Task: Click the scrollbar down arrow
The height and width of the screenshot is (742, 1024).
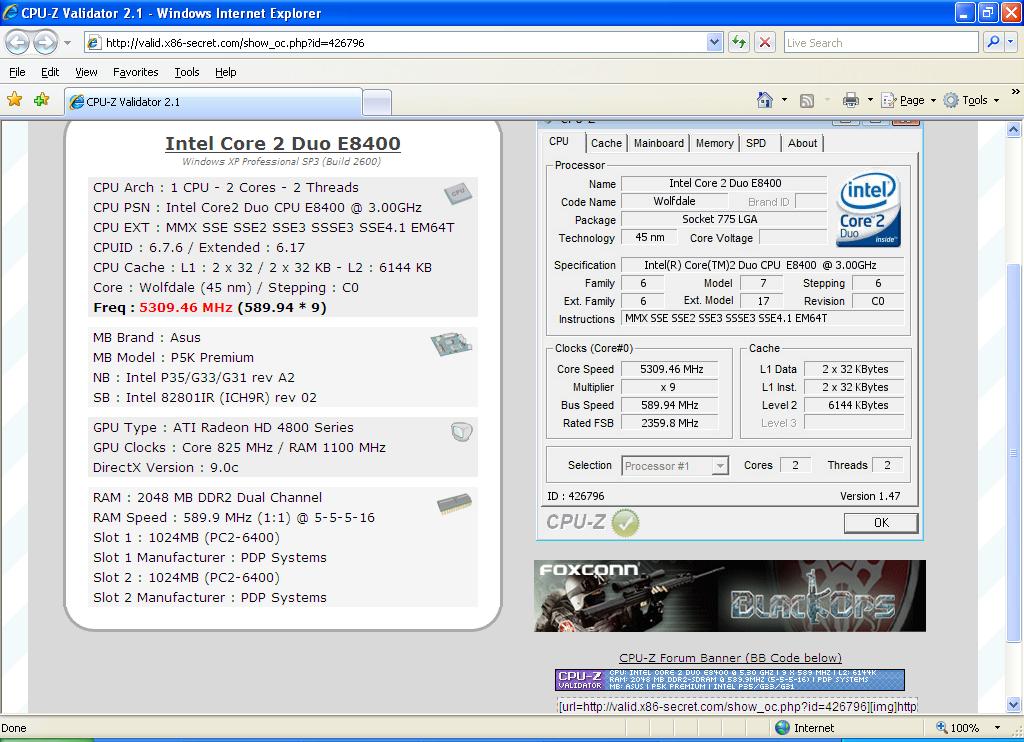Action: coord(1013,705)
